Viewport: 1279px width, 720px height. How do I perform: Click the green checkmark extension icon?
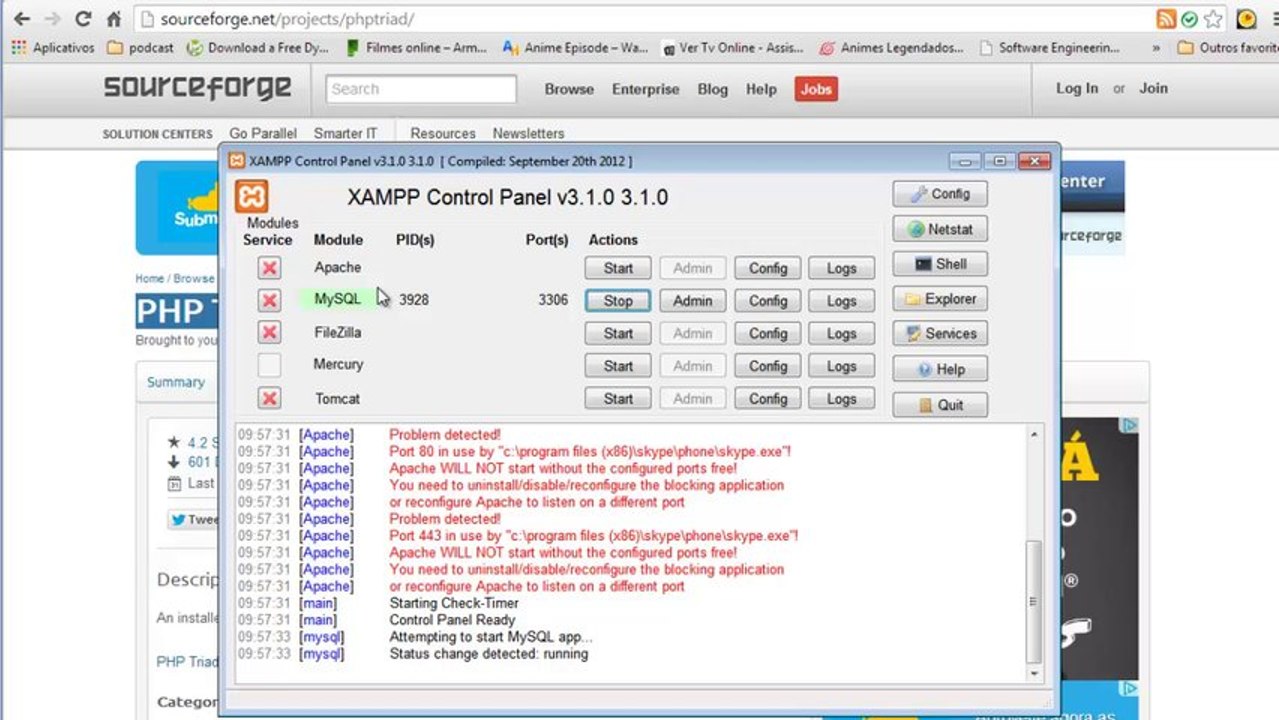point(1189,19)
